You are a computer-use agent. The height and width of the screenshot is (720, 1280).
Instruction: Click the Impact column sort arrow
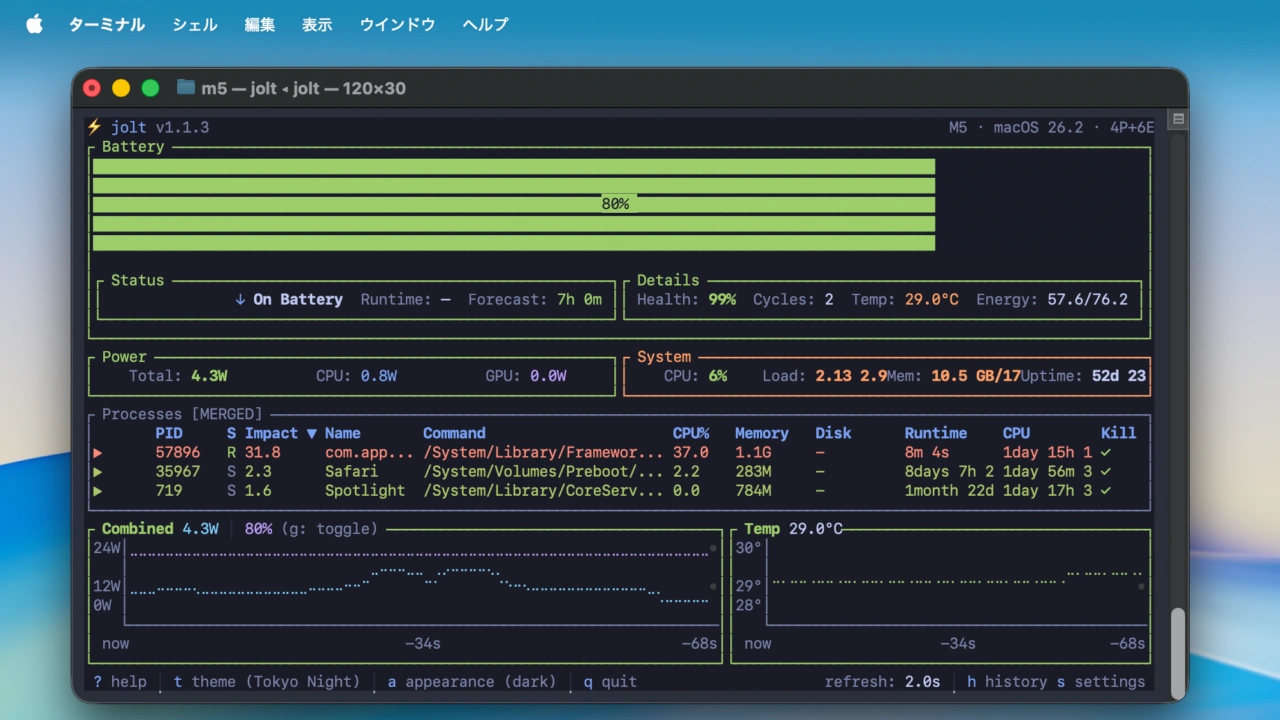(310, 433)
